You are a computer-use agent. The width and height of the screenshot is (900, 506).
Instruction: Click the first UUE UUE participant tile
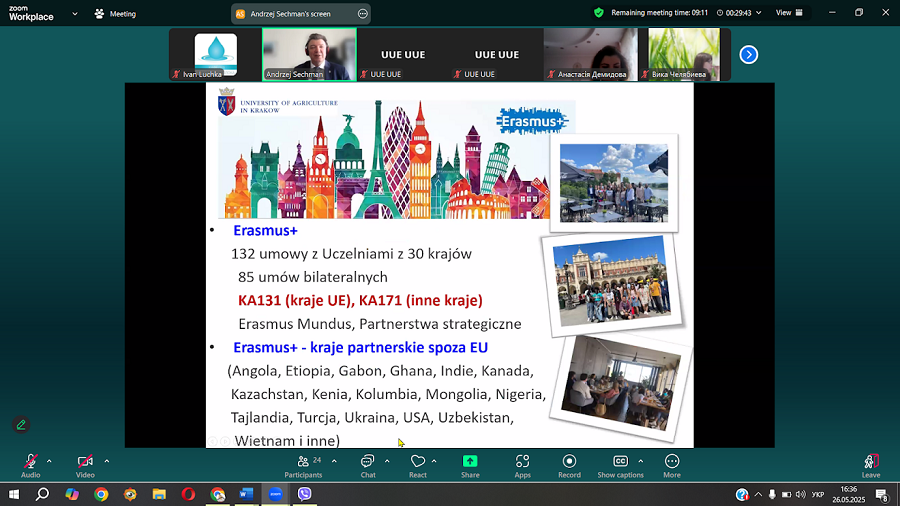[x=403, y=55]
